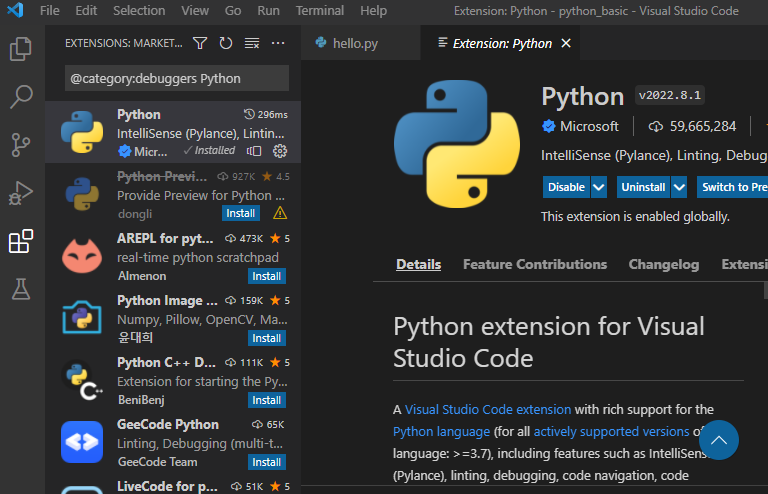Open the Explorer view in activity bar
The width and height of the screenshot is (768, 494).
point(20,48)
